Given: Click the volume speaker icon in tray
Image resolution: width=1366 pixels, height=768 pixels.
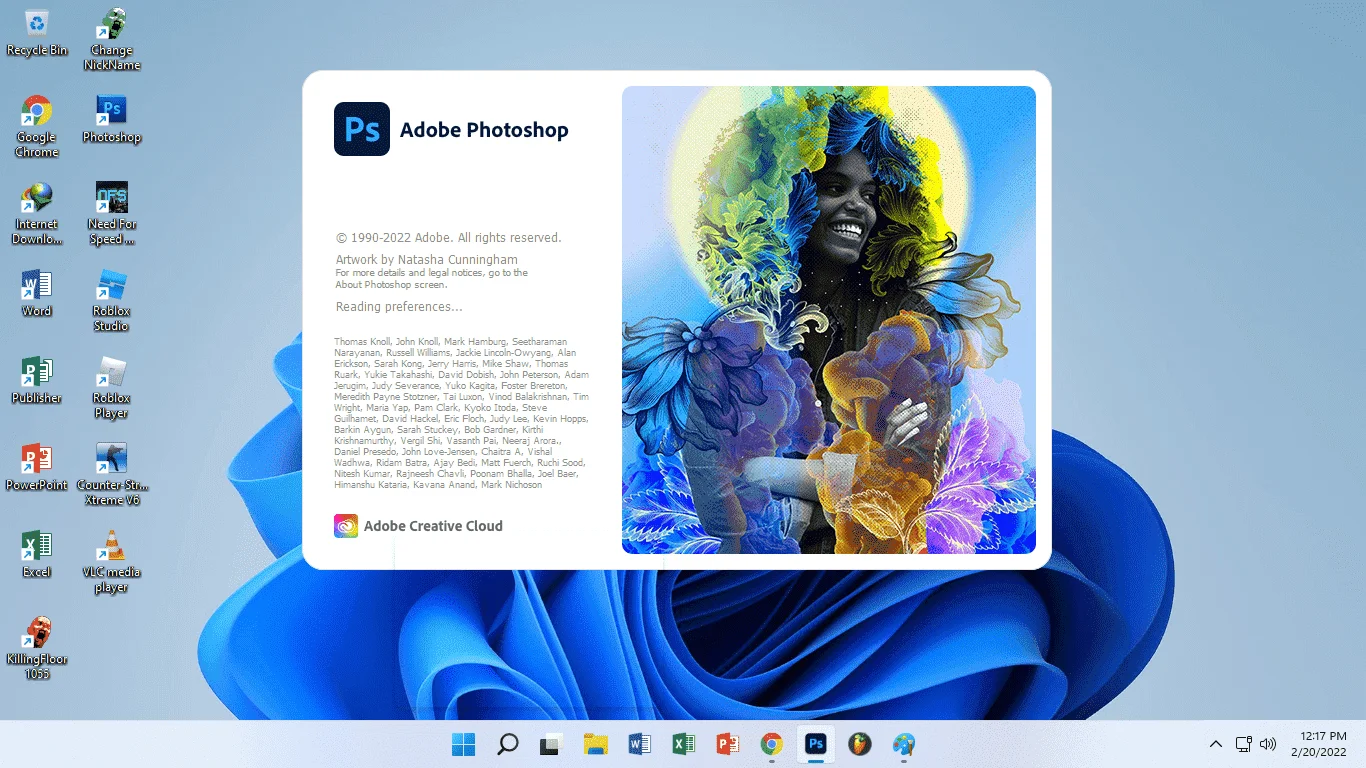Looking at the screenshot, I should pos(1268,744).
